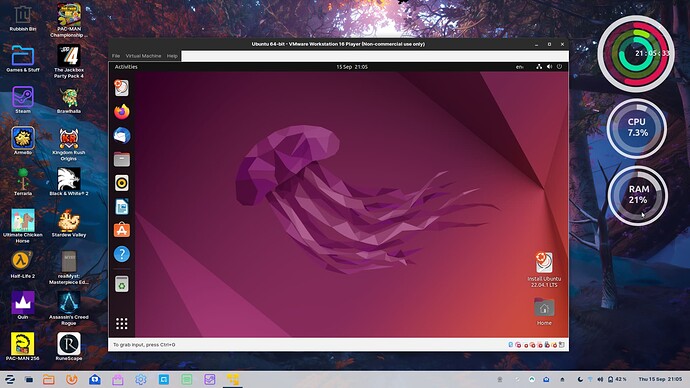Open the Help menu in VMware Player
690x388 pixels.
click(x=172, y=56)
